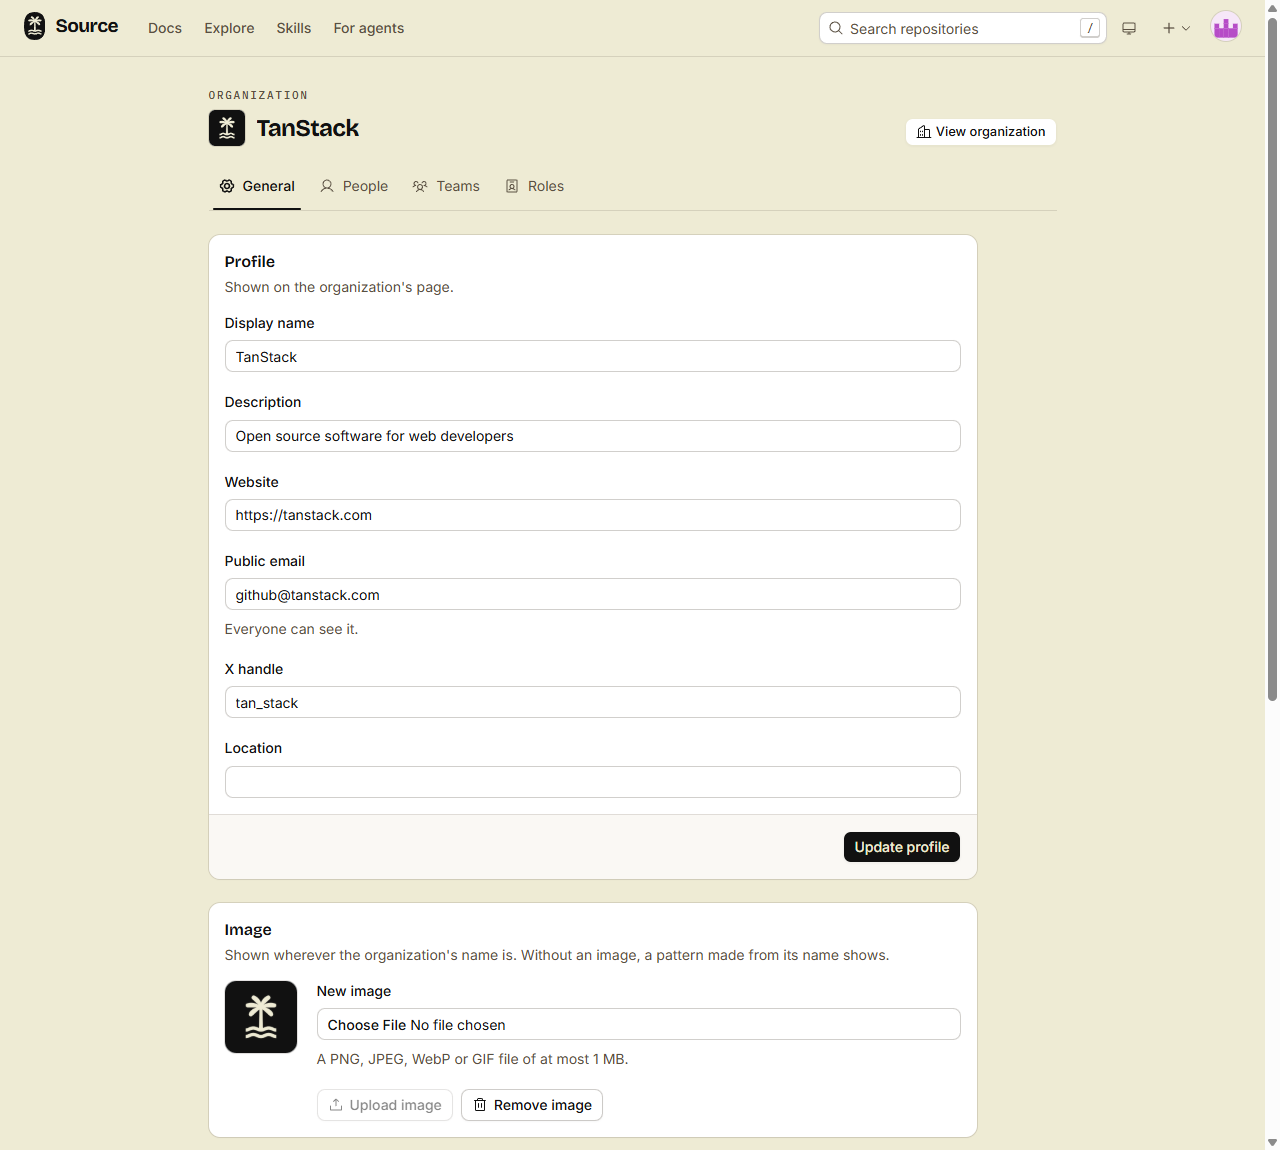Click the Update profile button
This screenshot has width=1280, height=1150.
pos(902,847)
